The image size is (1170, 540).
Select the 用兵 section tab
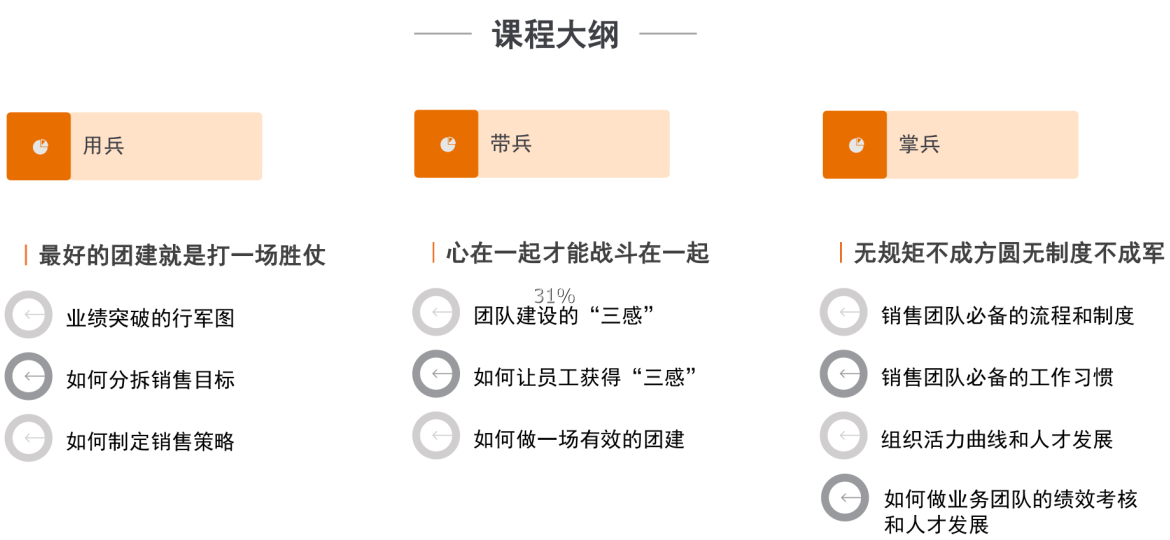point(134,146)
